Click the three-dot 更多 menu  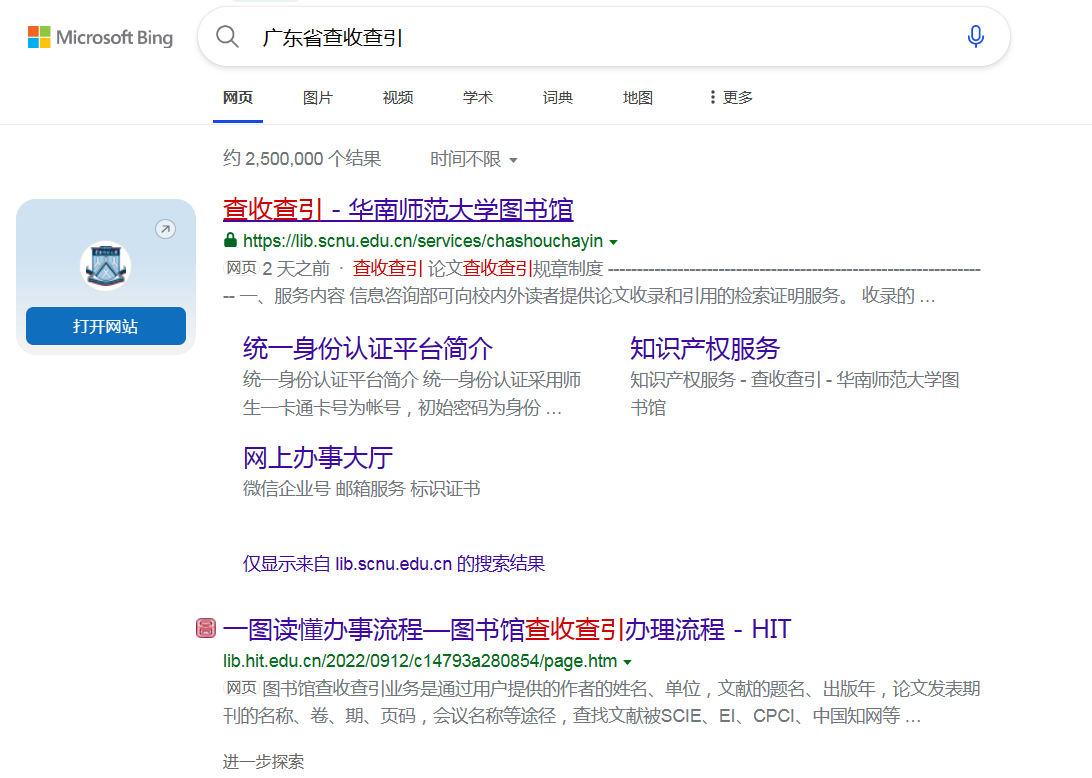tap(731, 98)
